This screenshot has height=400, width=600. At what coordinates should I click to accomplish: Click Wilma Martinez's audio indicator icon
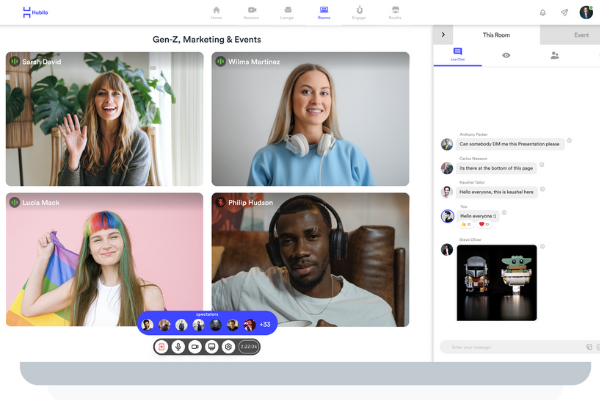pyautogui.click(x=220, y=61)
